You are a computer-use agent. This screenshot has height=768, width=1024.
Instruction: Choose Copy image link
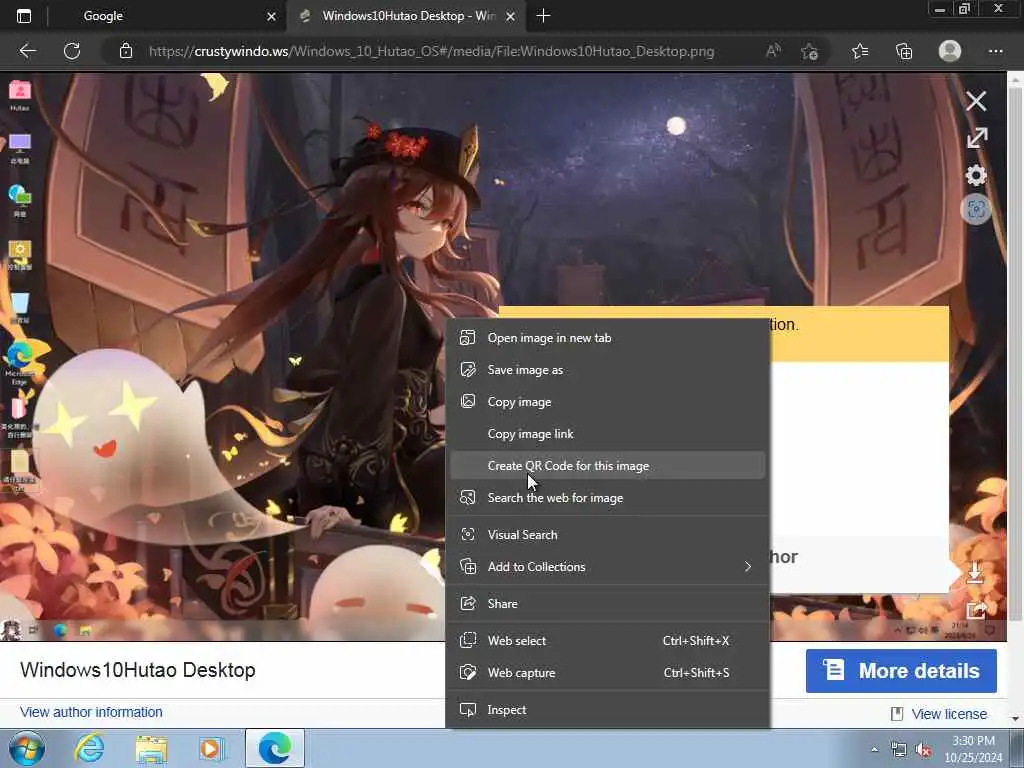607,434
